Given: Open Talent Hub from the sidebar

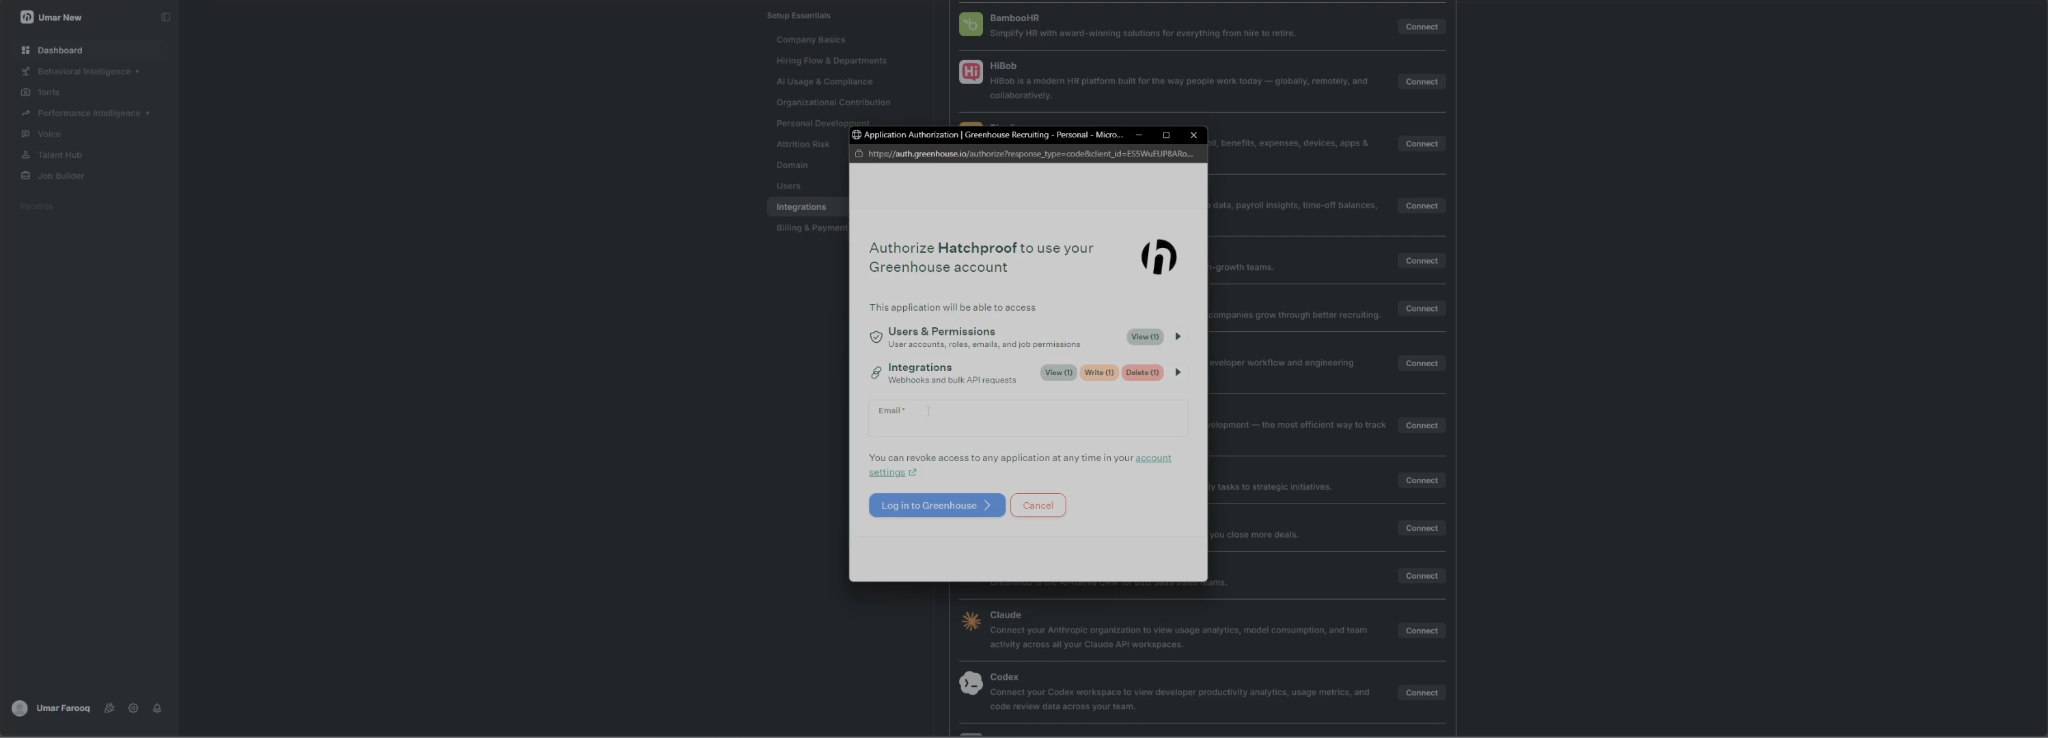Looking at the screenshot, I should tap(60, 155).
